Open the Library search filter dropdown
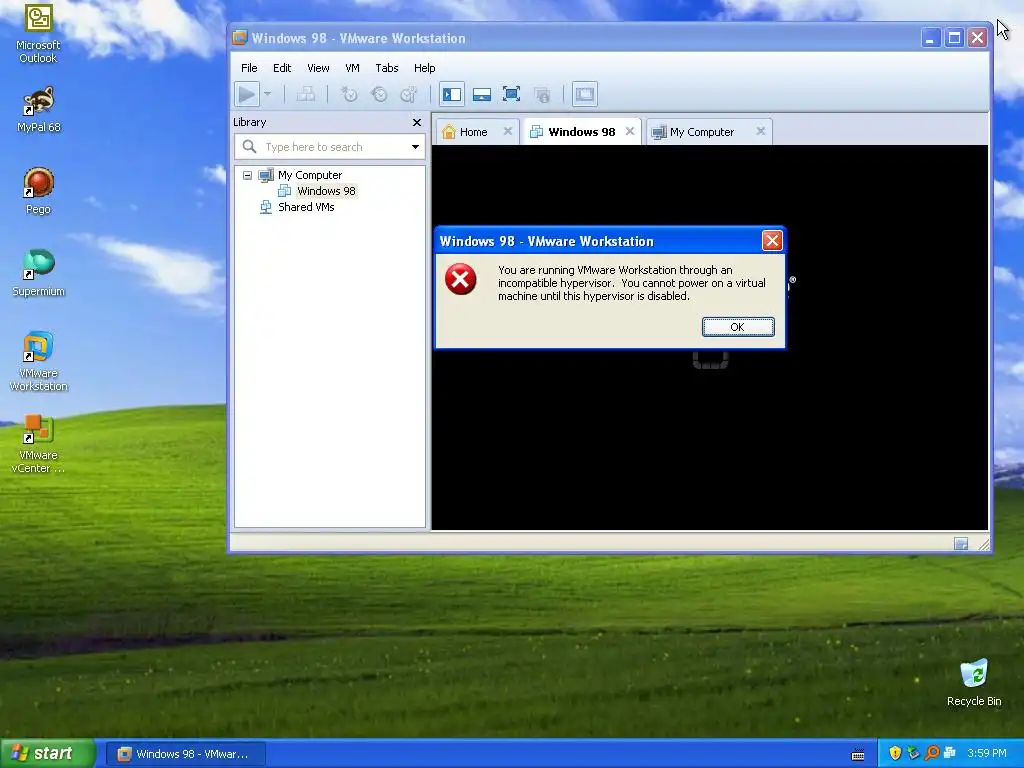 415,147
